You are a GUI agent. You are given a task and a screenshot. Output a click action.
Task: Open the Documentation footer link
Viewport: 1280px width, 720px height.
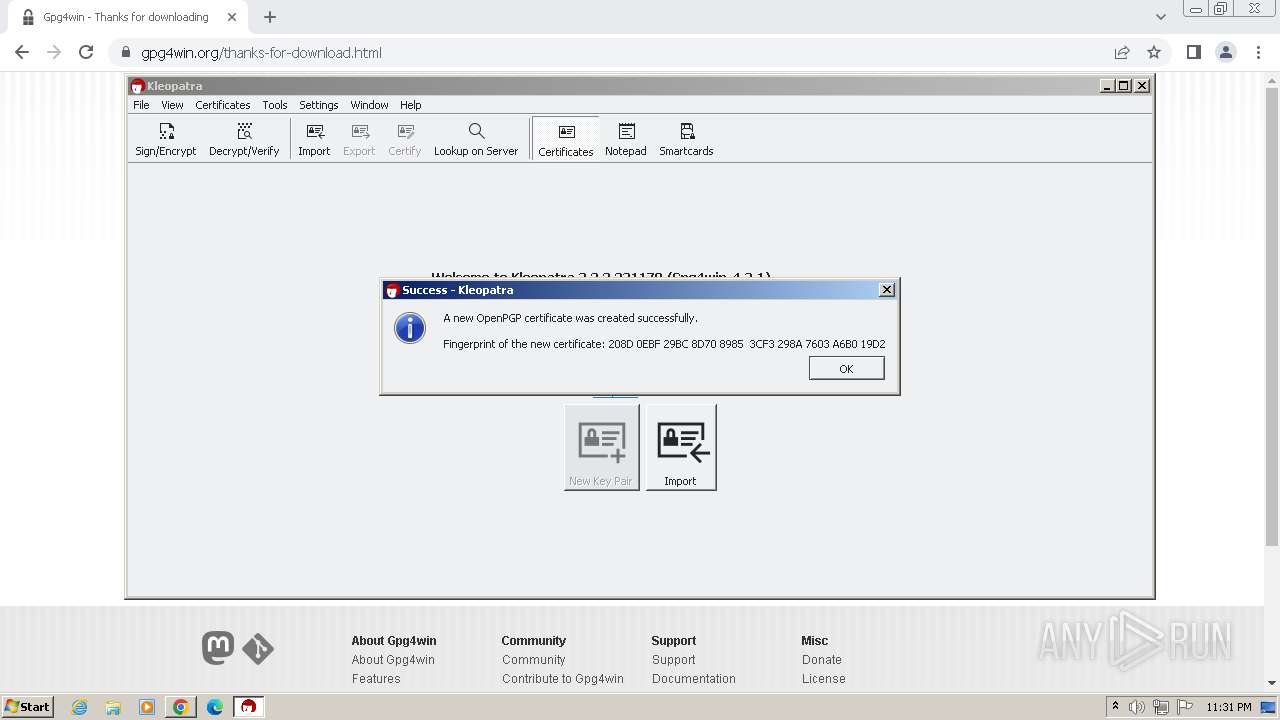[x=694, y=679]
